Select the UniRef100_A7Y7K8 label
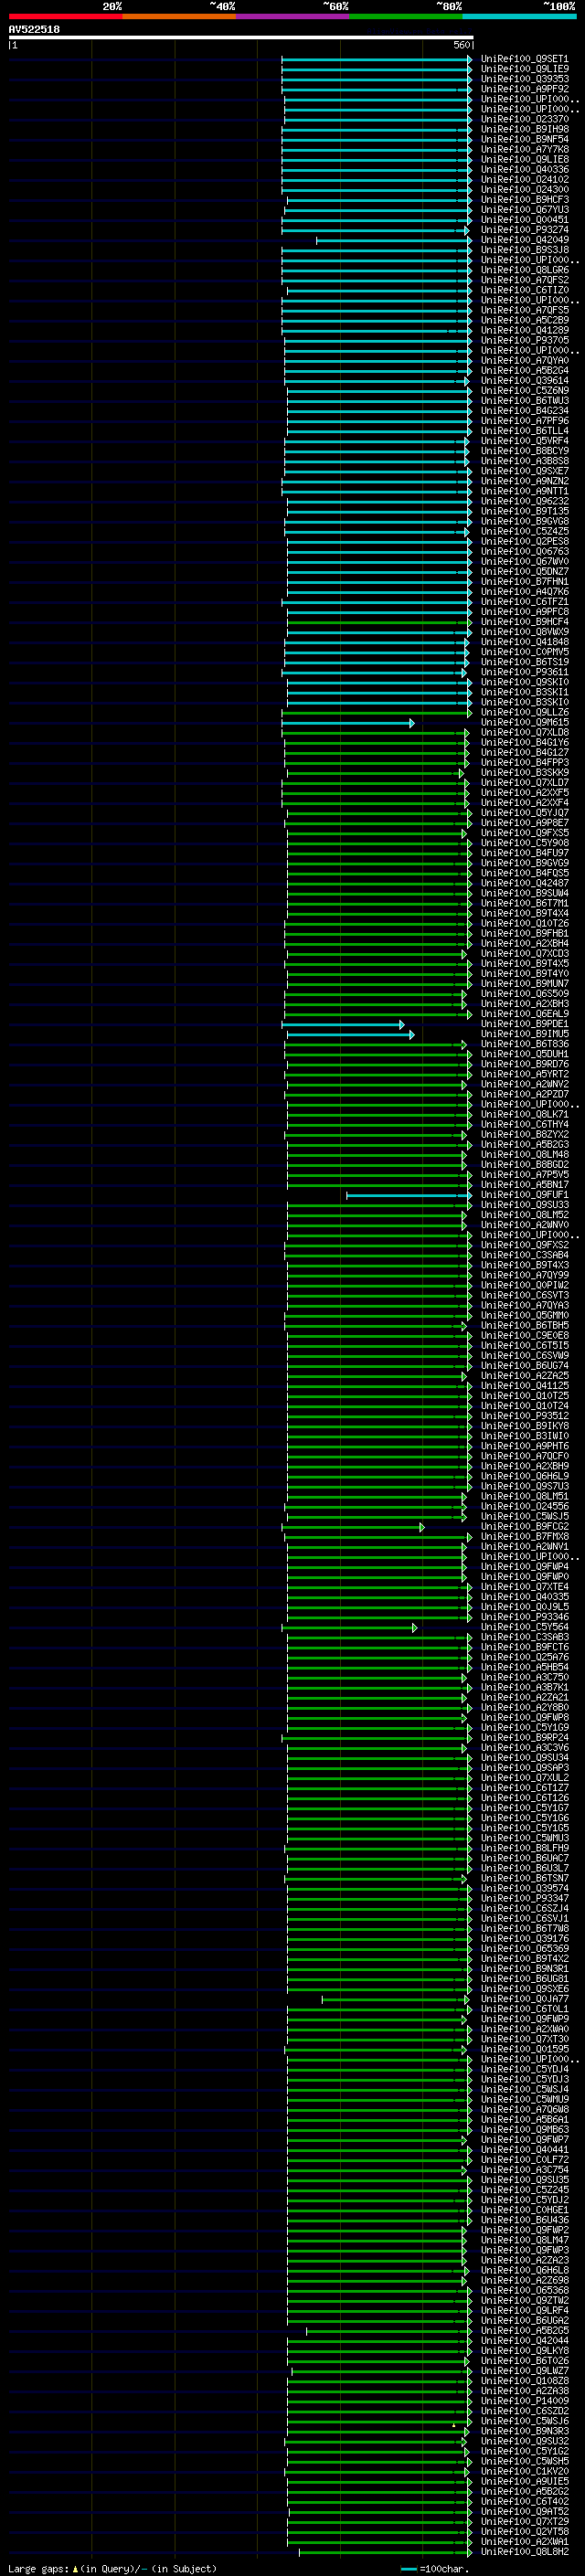The image size is (585, 2576). click(524, 149)
